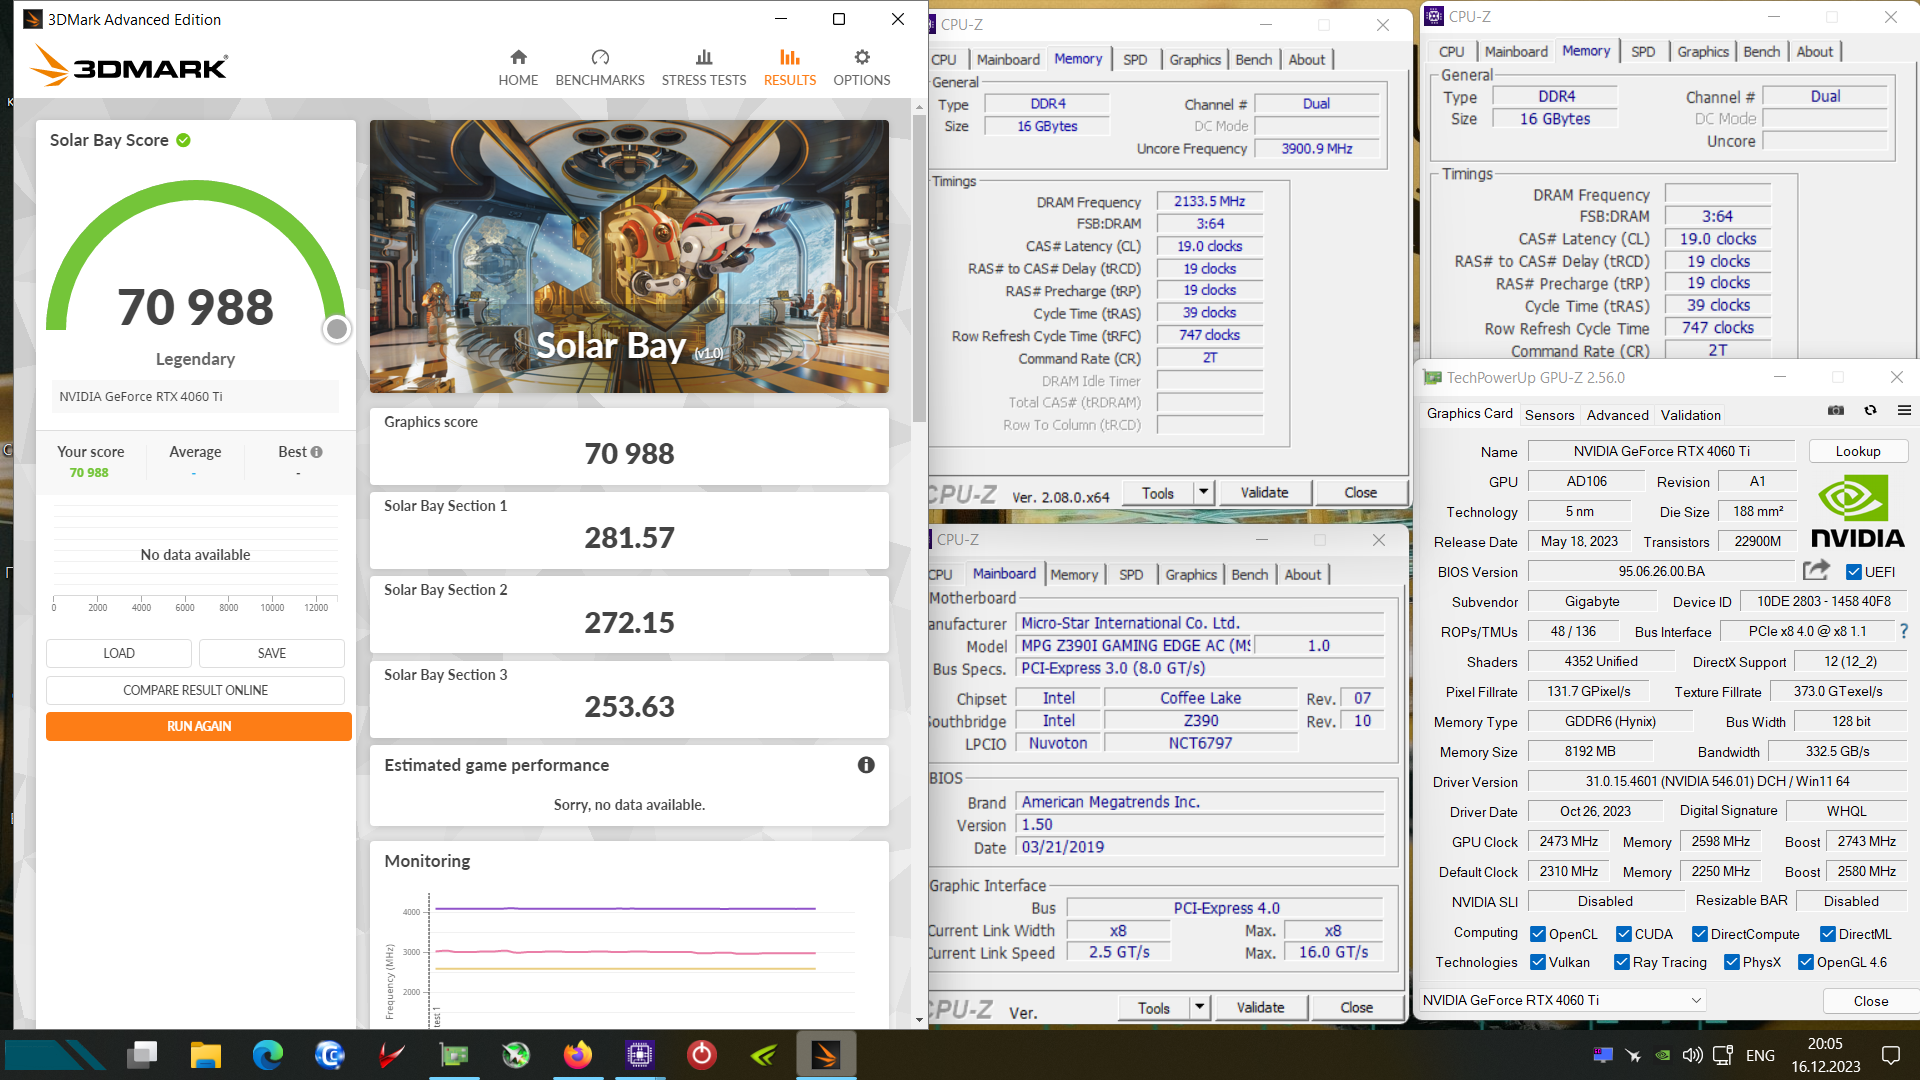The image size is (1920, 1080).
Task: Open Firefox from the taskbar
Action: click(578, 1055)
